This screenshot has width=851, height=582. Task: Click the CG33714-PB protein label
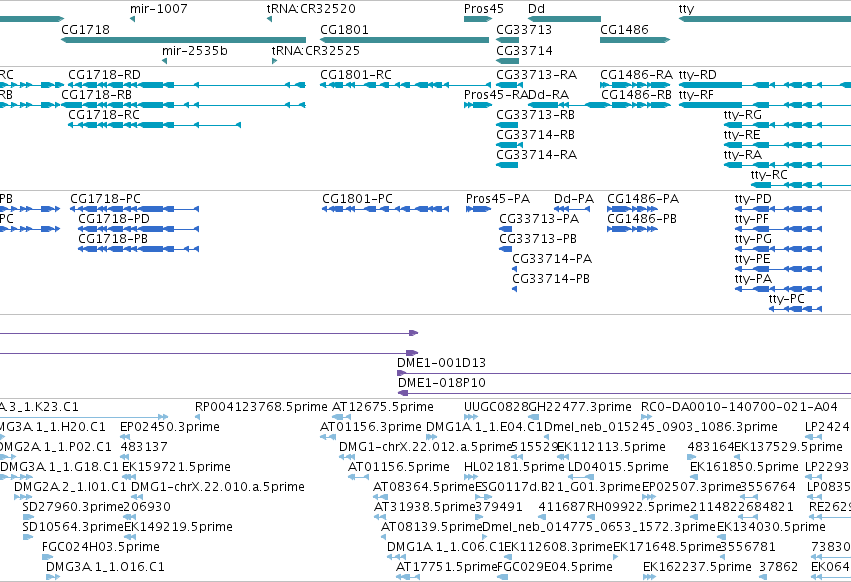click(551, 279)
